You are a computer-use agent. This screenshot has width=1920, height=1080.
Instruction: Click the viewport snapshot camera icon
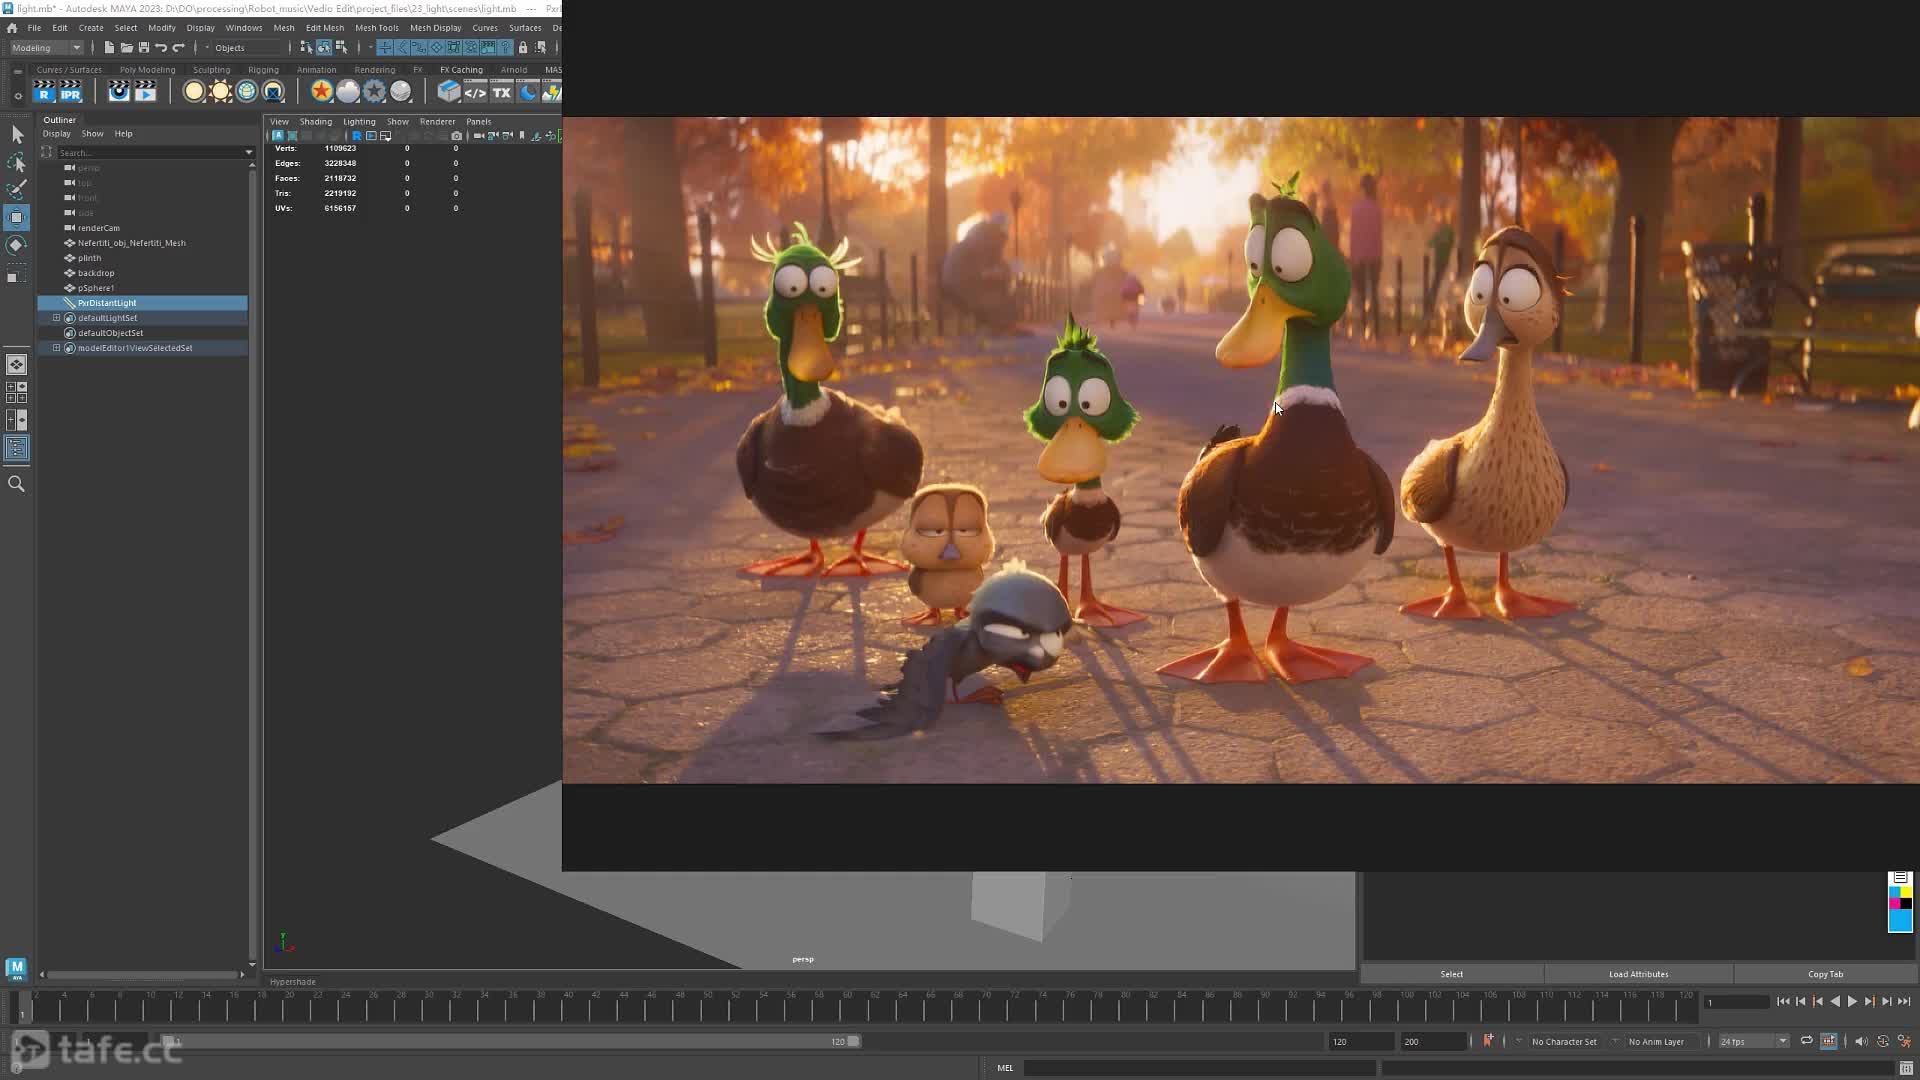coord(457,136)
